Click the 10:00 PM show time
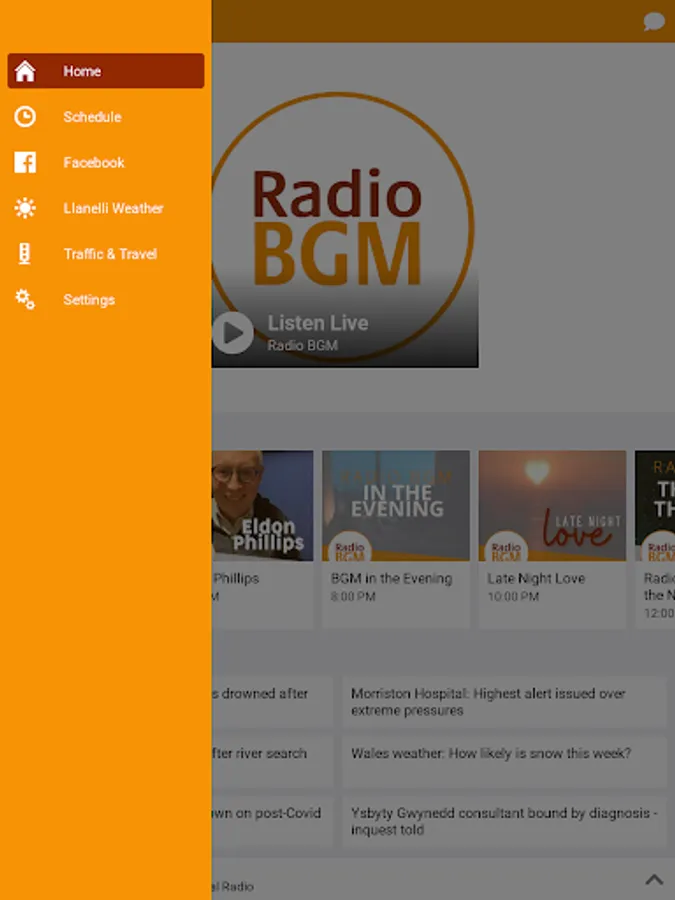The height and width of the screenshot is (900, 675). pos(513,596)
